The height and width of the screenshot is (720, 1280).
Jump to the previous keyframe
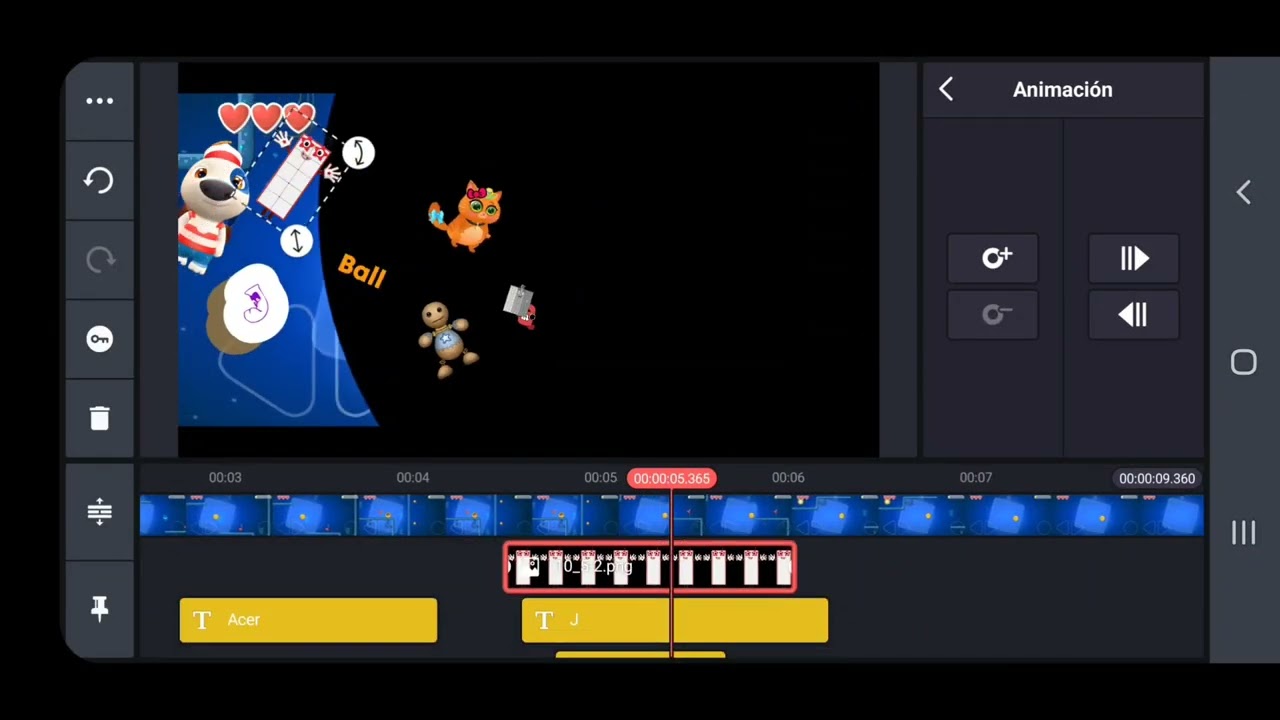point(1134,315)
